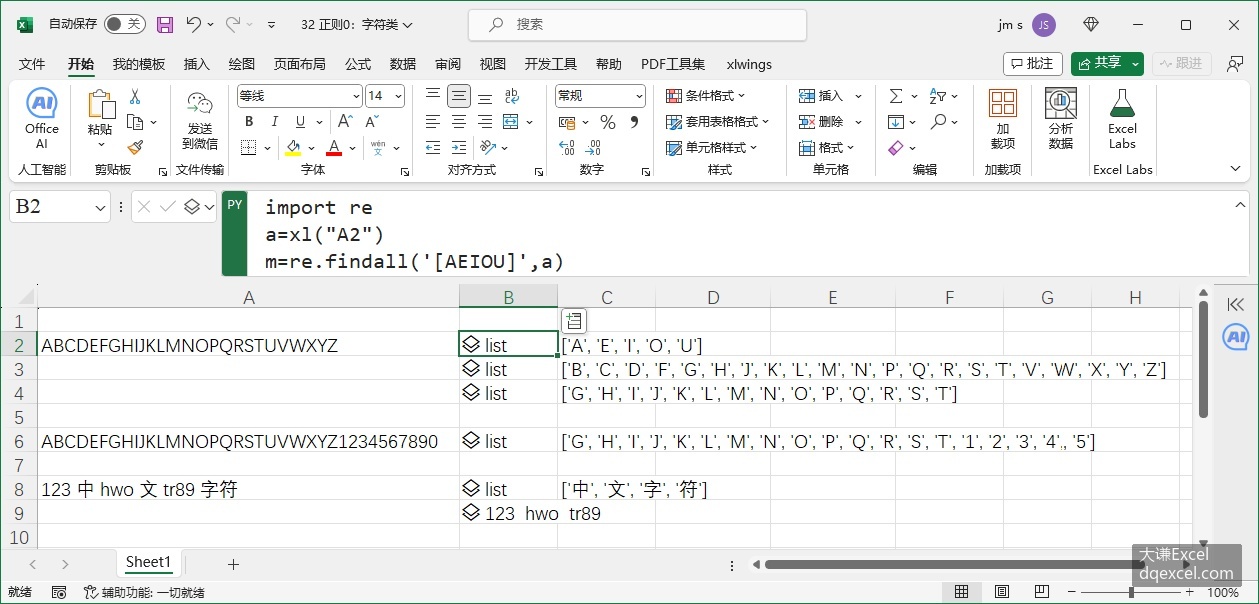Screen dimensions: 1259x604
Task: Save the workbook
Action: [165, 24]
